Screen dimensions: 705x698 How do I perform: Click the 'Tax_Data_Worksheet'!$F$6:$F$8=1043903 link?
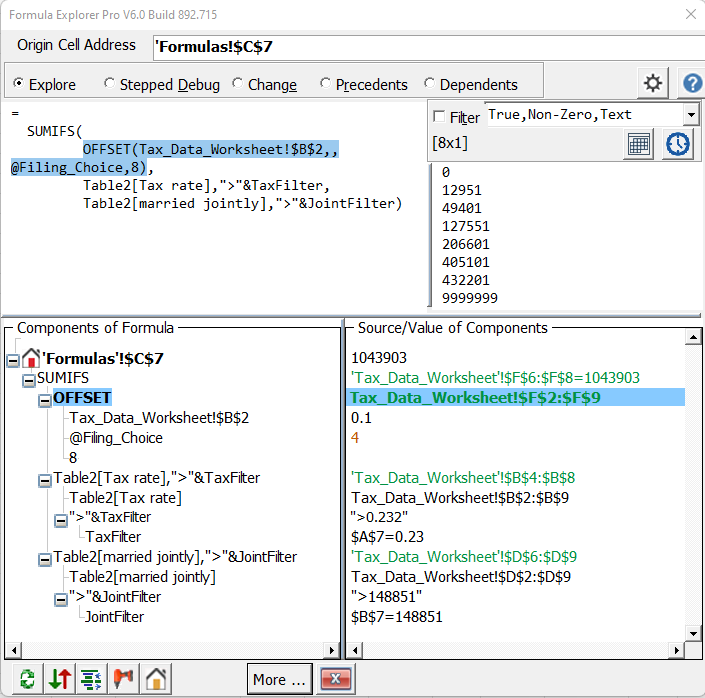coord(495,377)
